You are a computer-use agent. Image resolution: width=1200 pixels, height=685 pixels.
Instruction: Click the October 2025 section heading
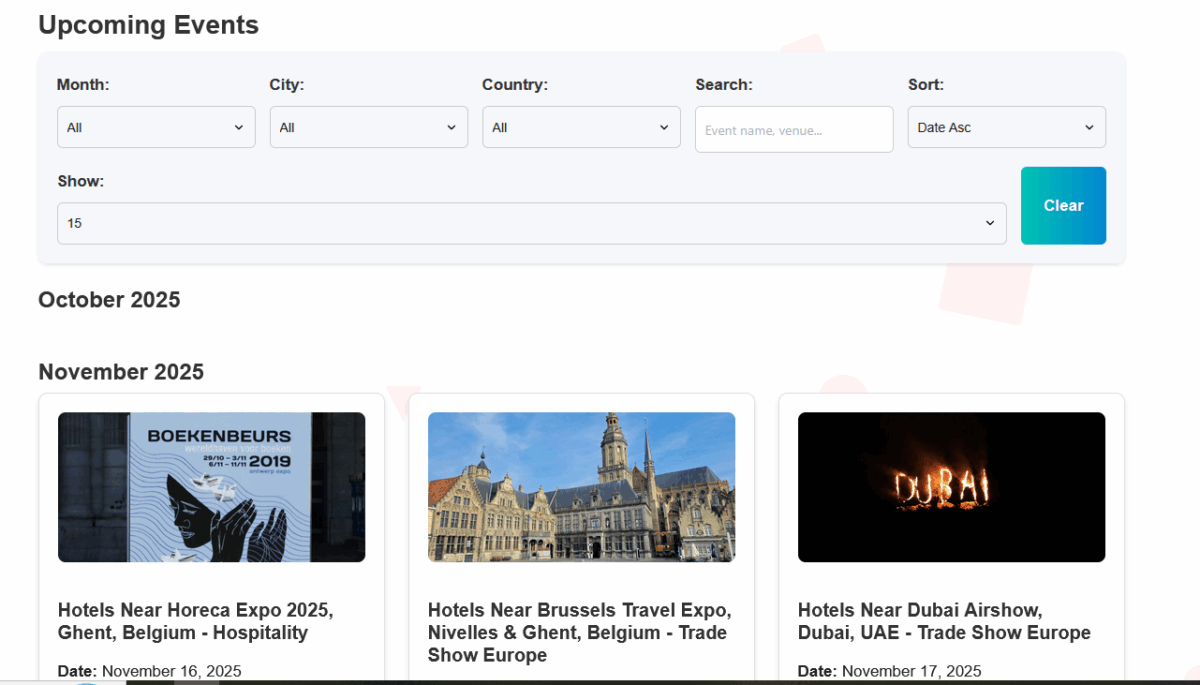(x=109, y=300)
